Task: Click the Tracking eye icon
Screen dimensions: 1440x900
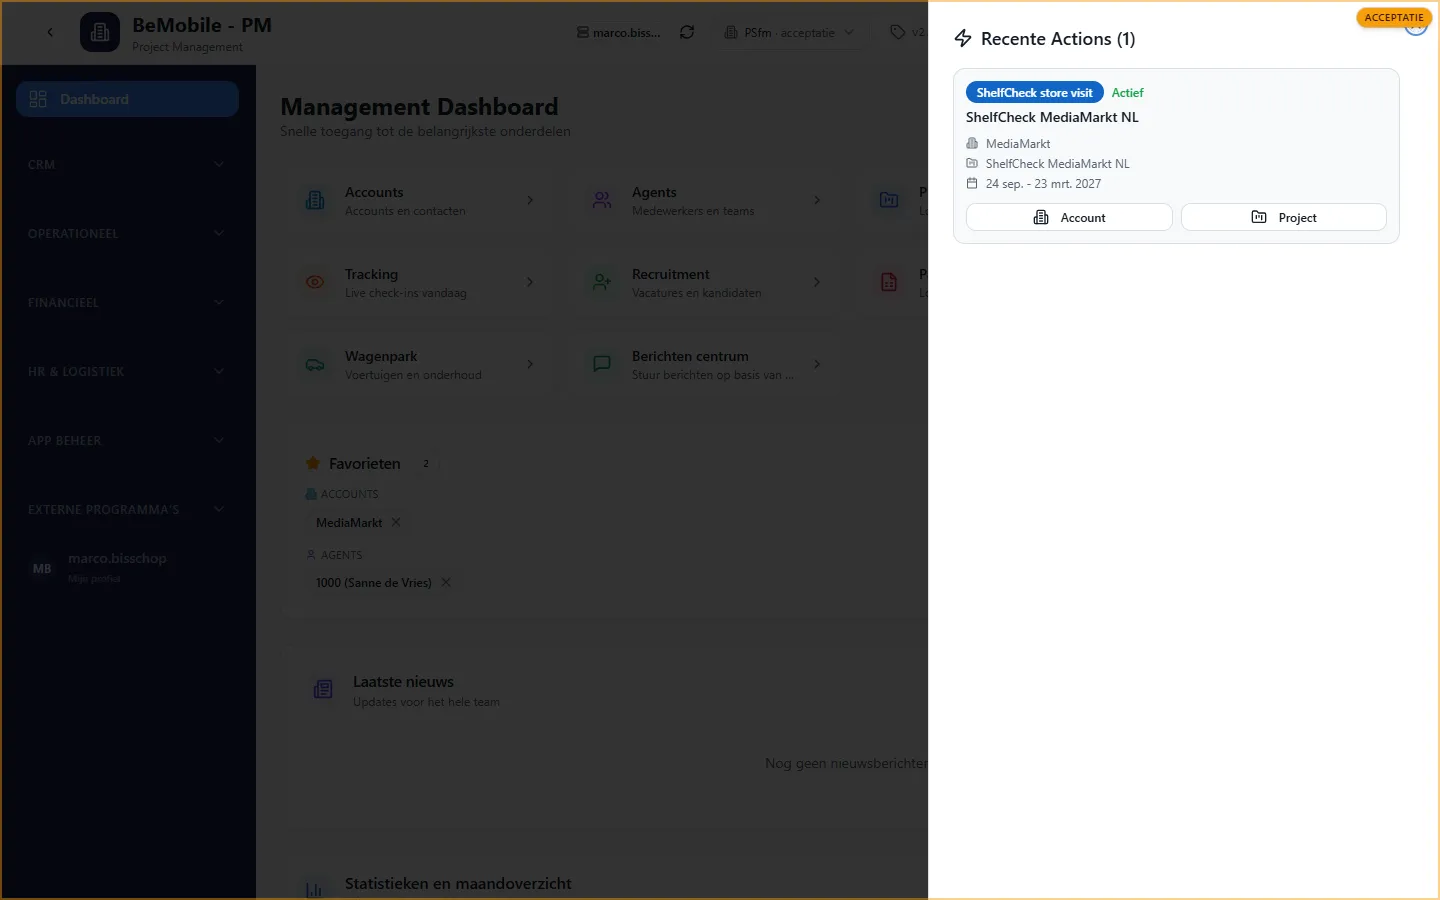Action: point(315,282)
